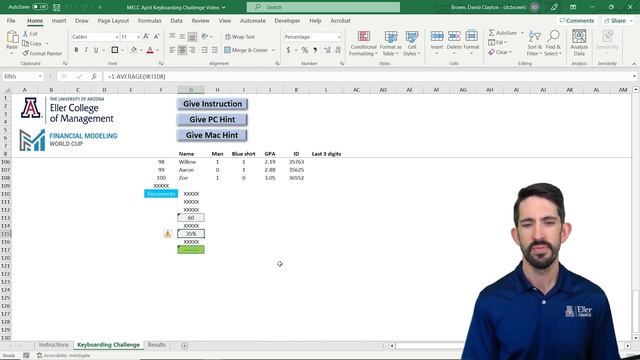Screen dimensions: 640x360
Task: Click Format cells icon
Action: coord(471,36)
